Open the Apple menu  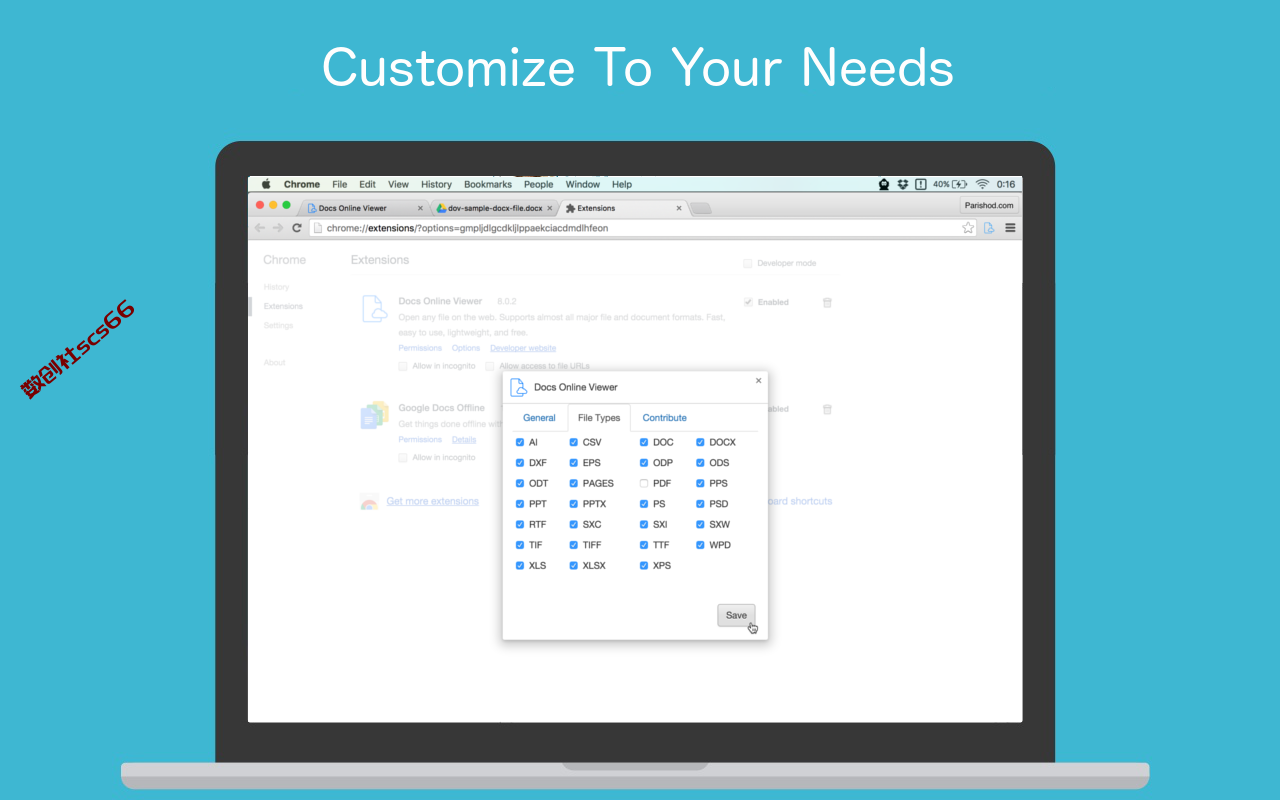coord(266,184)
